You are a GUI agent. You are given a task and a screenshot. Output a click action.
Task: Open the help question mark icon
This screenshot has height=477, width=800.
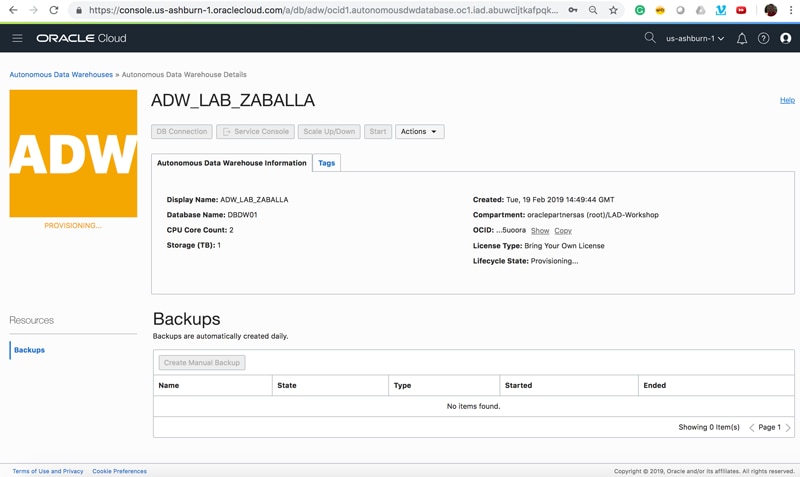(763, 38)
